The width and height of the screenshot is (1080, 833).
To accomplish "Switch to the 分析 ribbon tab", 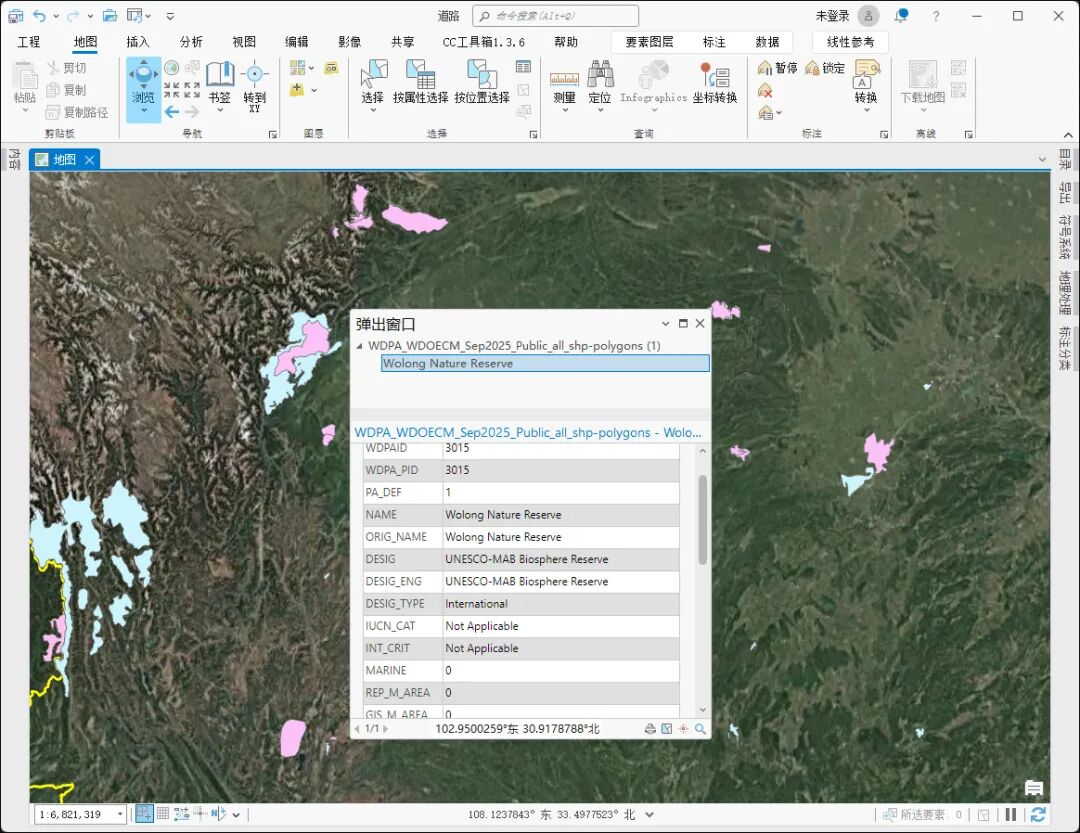I will (x=191, y=42).
